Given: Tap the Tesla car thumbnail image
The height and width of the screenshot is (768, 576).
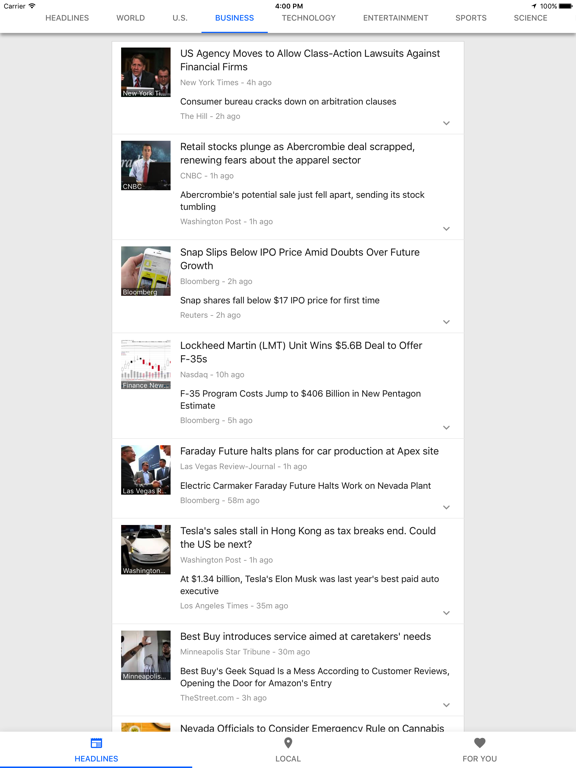Looking at the screenshot, I should click(x=146, y=550).
